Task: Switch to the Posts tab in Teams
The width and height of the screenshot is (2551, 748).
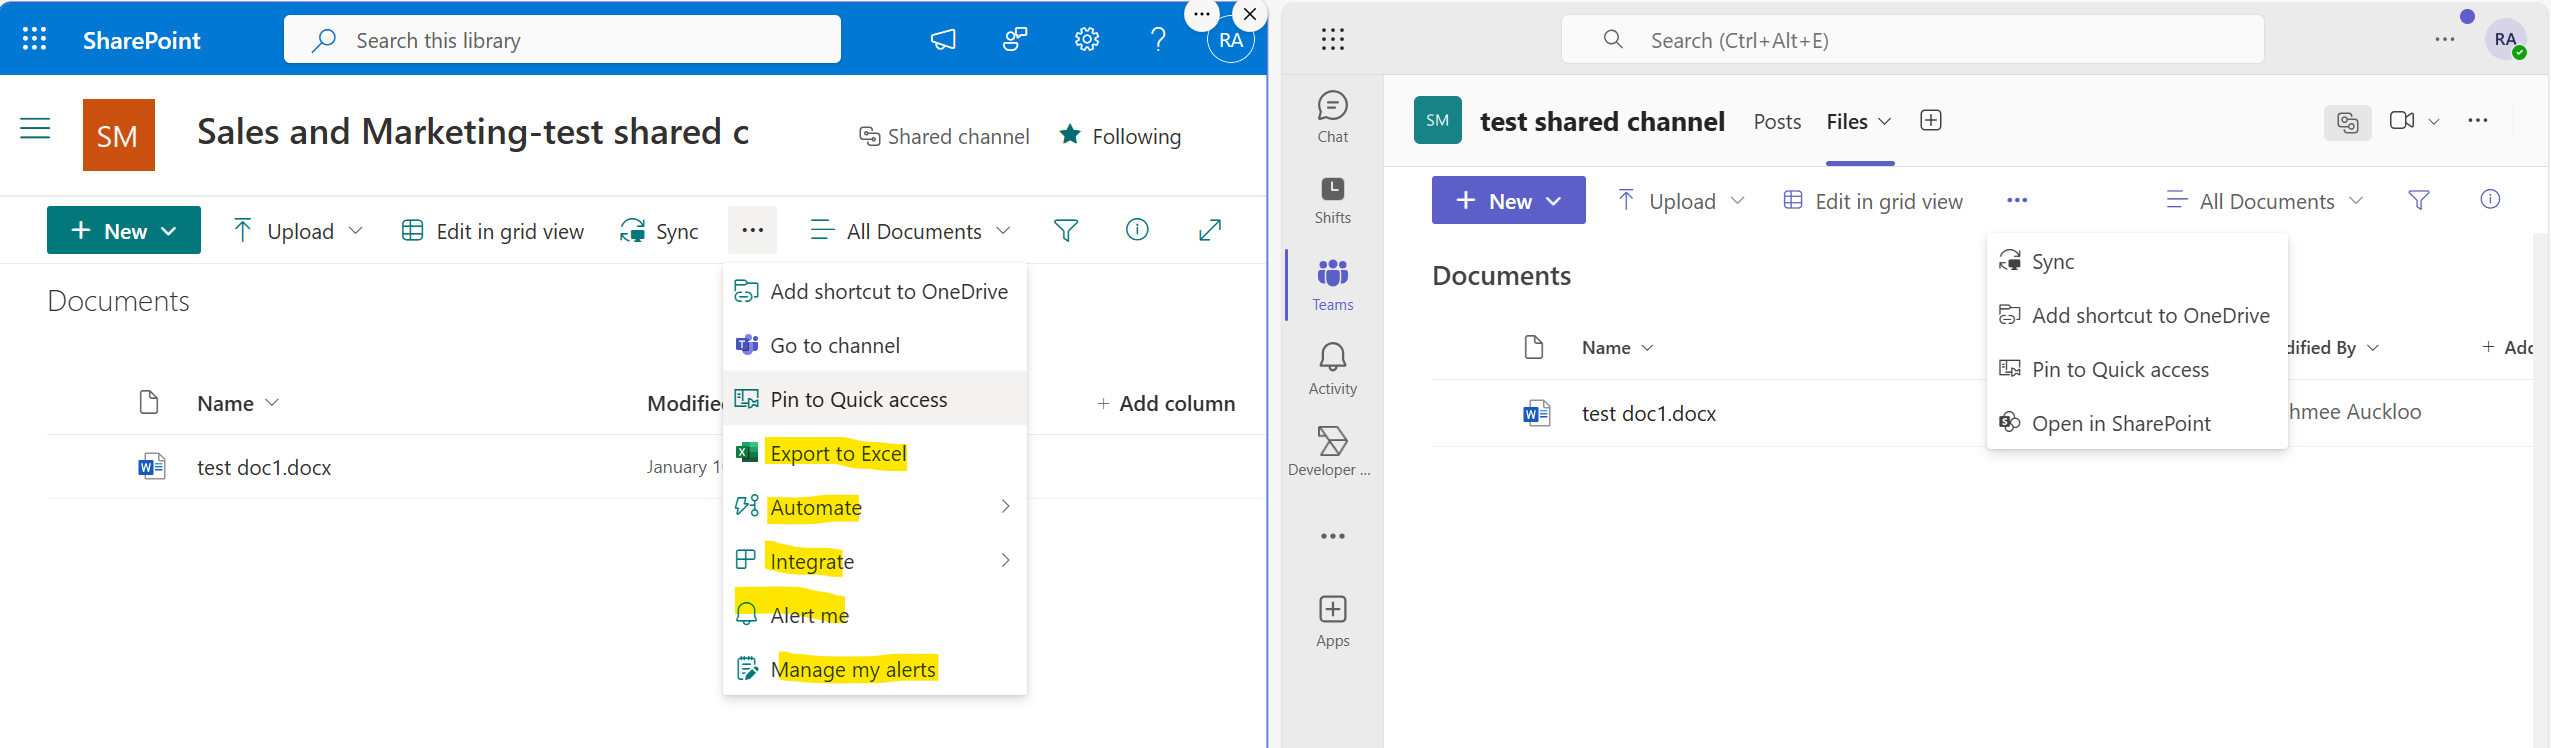Action: [x=1777, y=121]
